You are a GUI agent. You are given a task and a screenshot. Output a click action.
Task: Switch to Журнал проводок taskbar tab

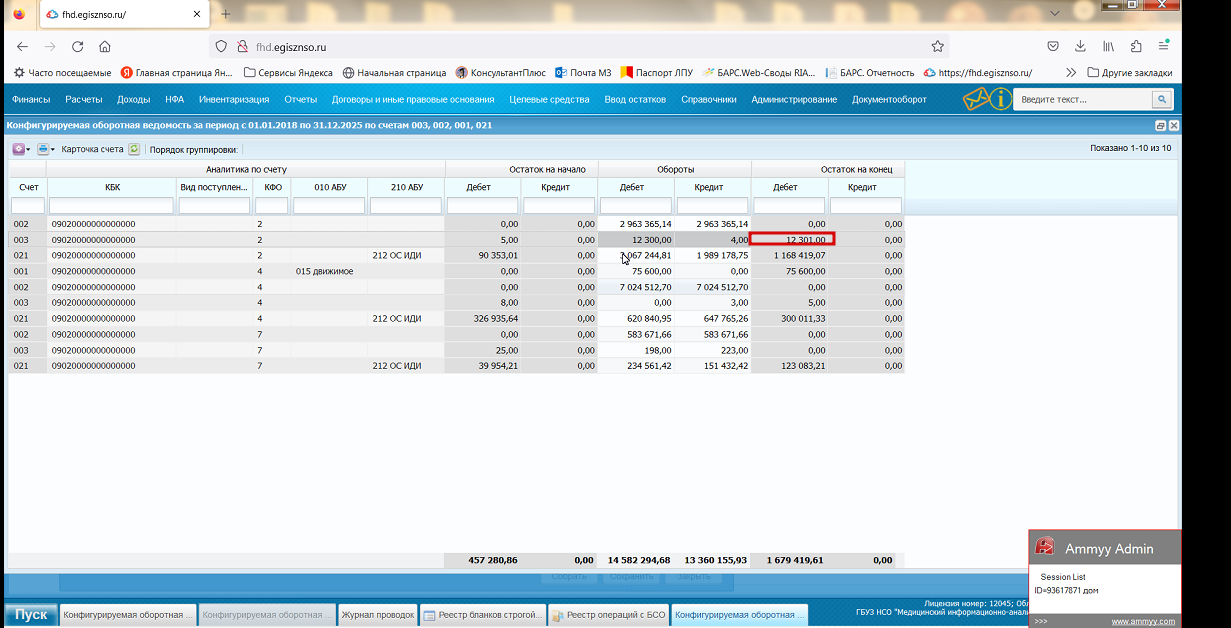377,615
